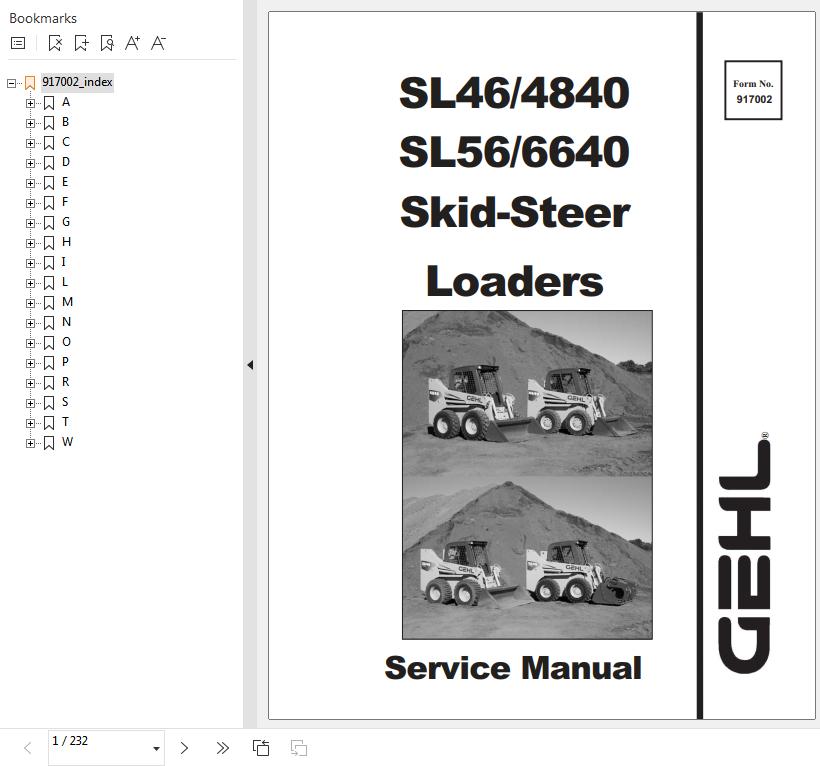Select the 917002_index bookmark
The height and width of the screenshot is (766, 820).
pyautogui.click(x=77, y=82)
